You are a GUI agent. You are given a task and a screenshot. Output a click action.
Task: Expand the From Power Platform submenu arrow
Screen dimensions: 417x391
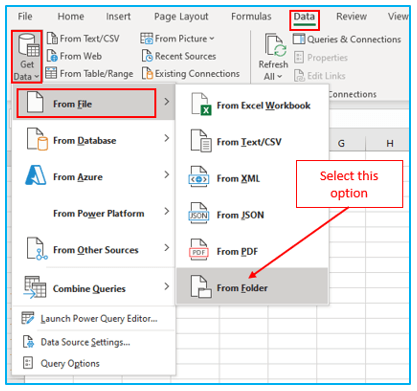(x=167, y=211)
